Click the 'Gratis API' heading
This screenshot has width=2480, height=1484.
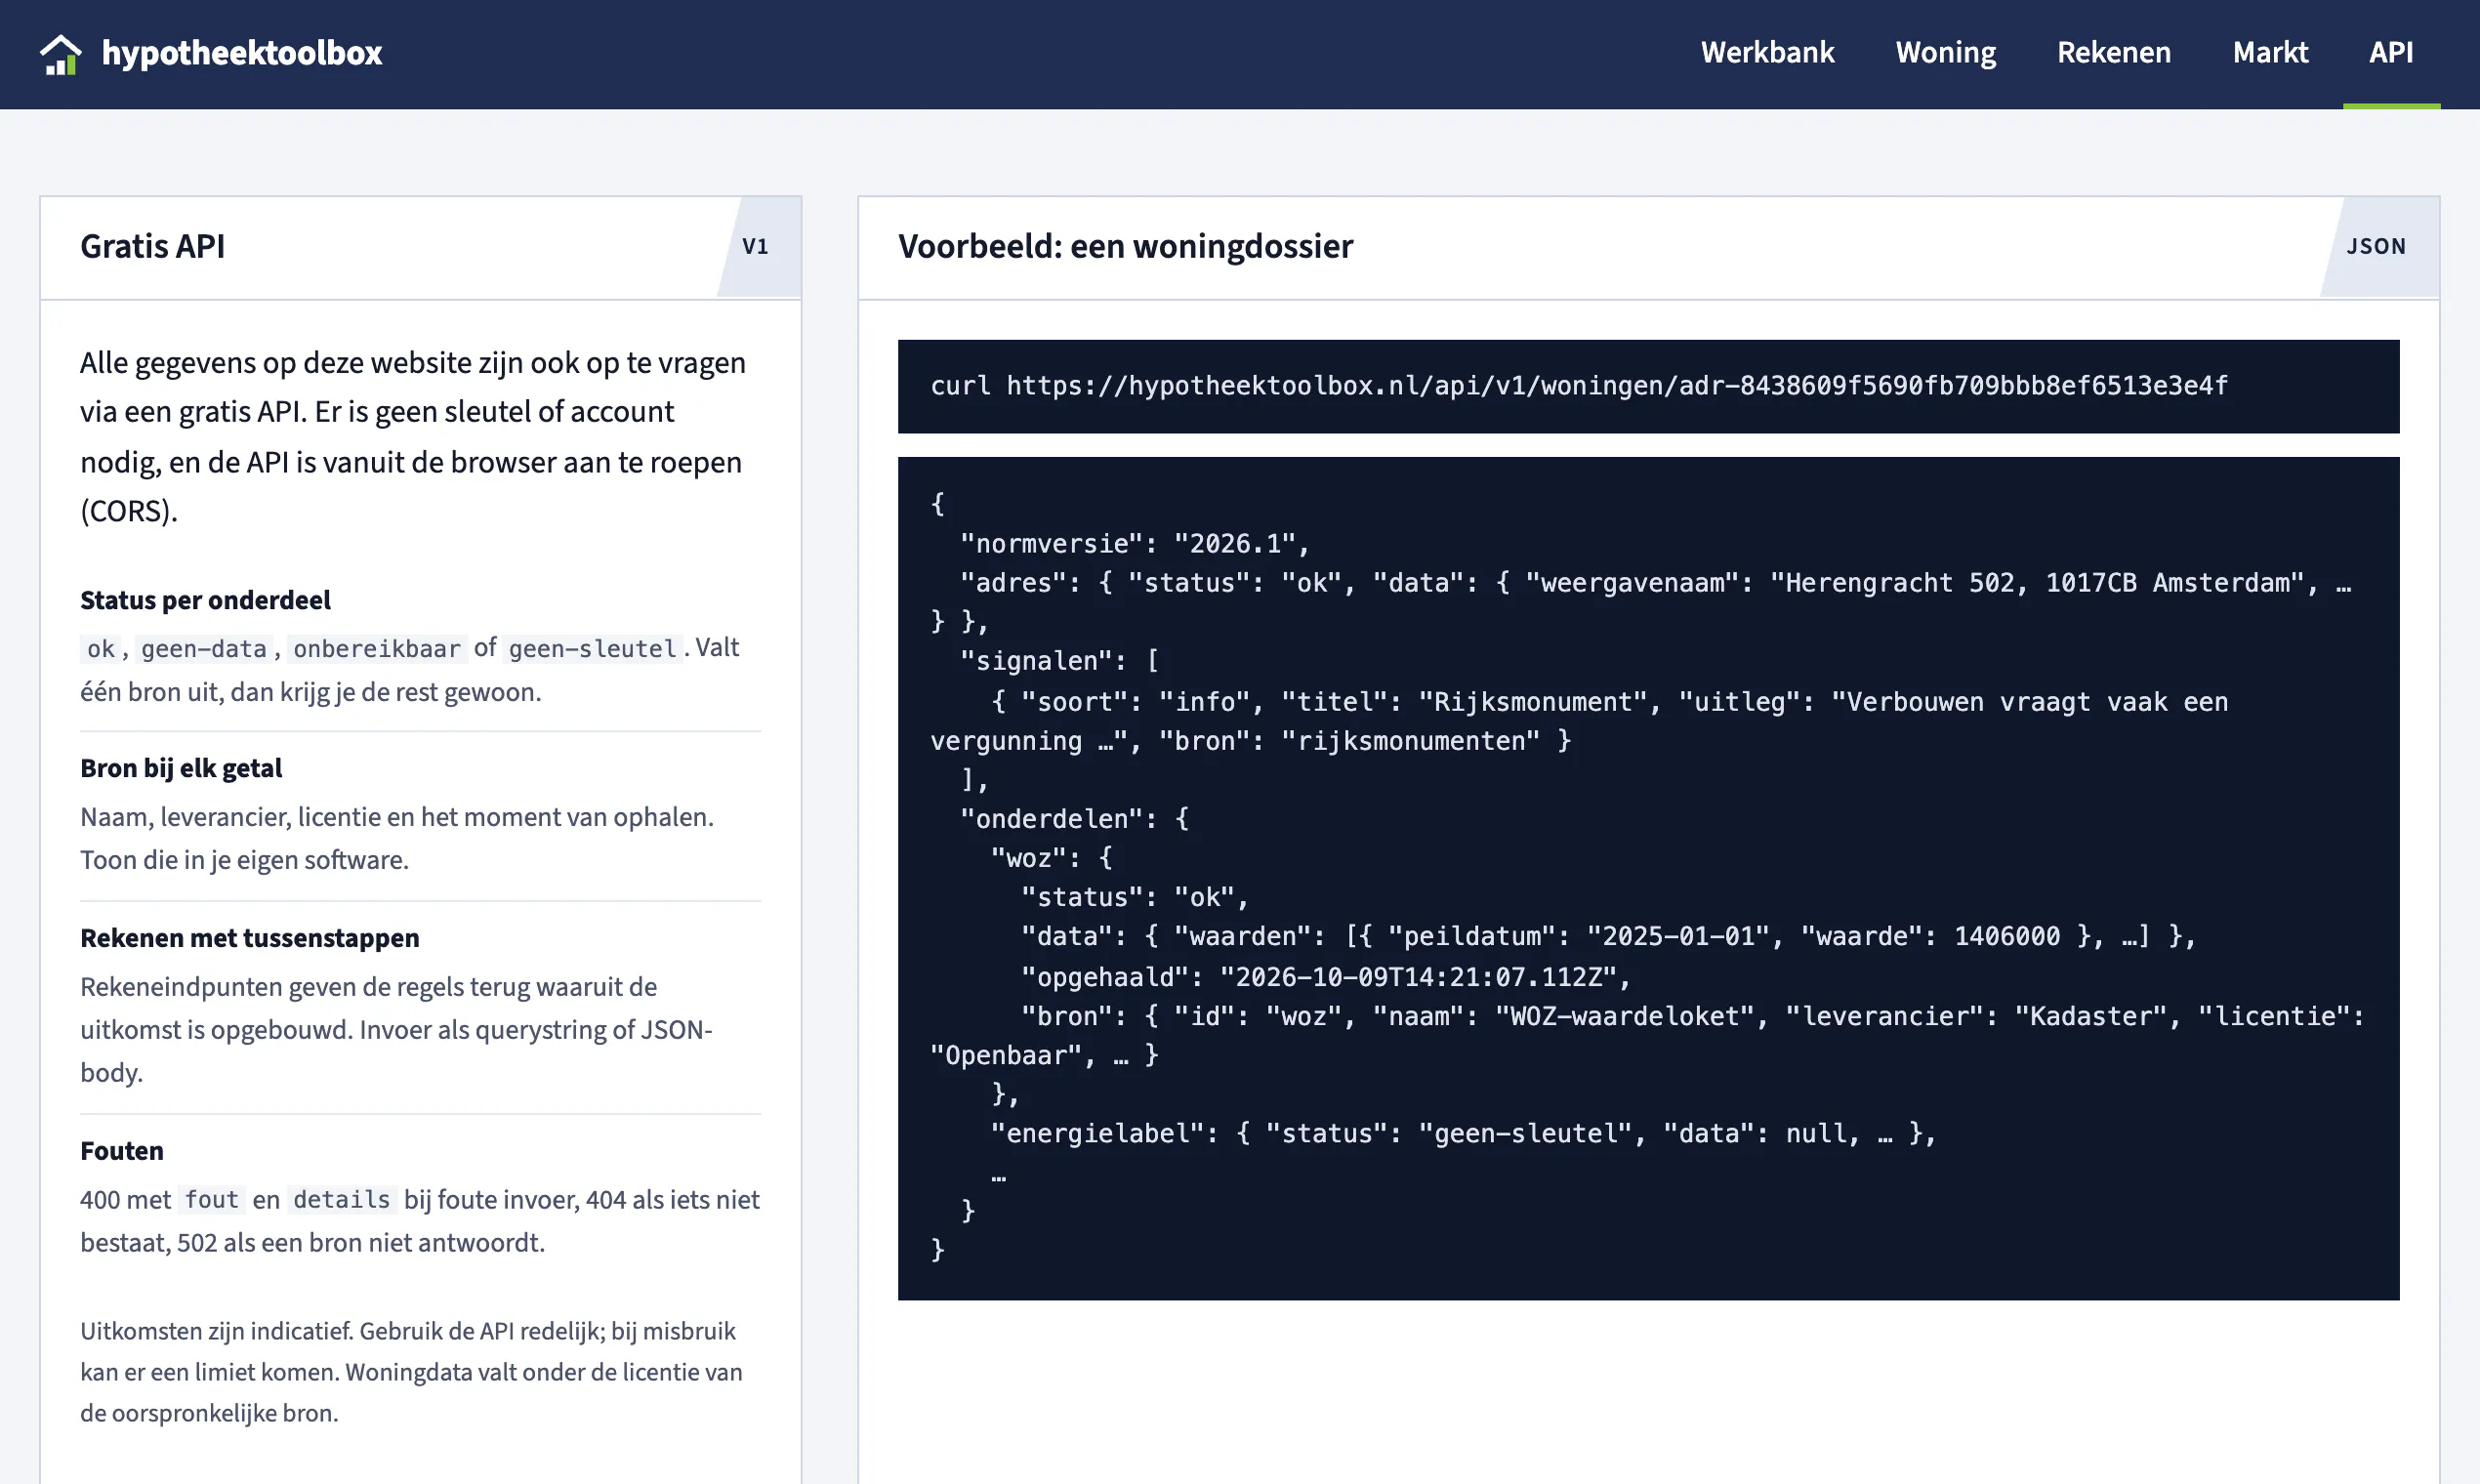pos(152,246)
